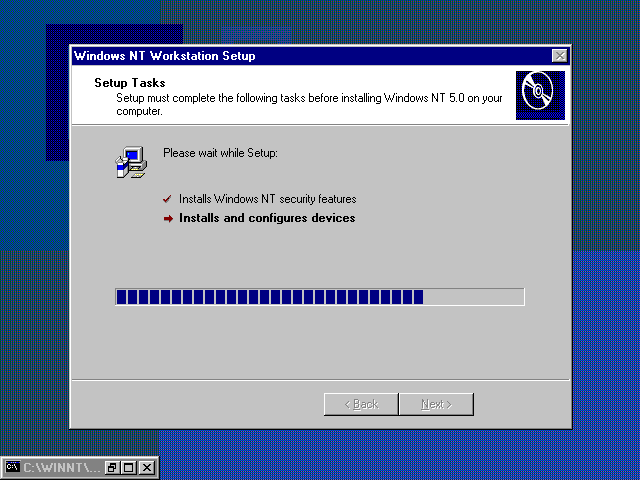Click the 'Windows NT Workstation Setup' title bar
Image resolution: width=640 pixels, height=480 pixels.
320,56
